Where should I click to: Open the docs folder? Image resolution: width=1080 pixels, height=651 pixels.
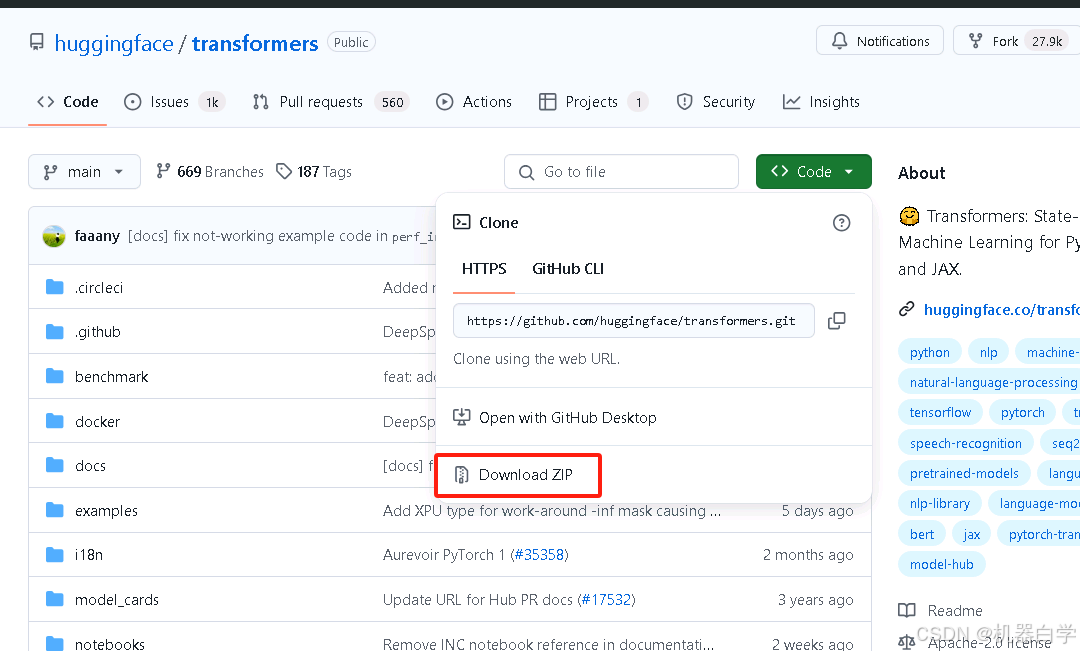(x=90, y=466)
